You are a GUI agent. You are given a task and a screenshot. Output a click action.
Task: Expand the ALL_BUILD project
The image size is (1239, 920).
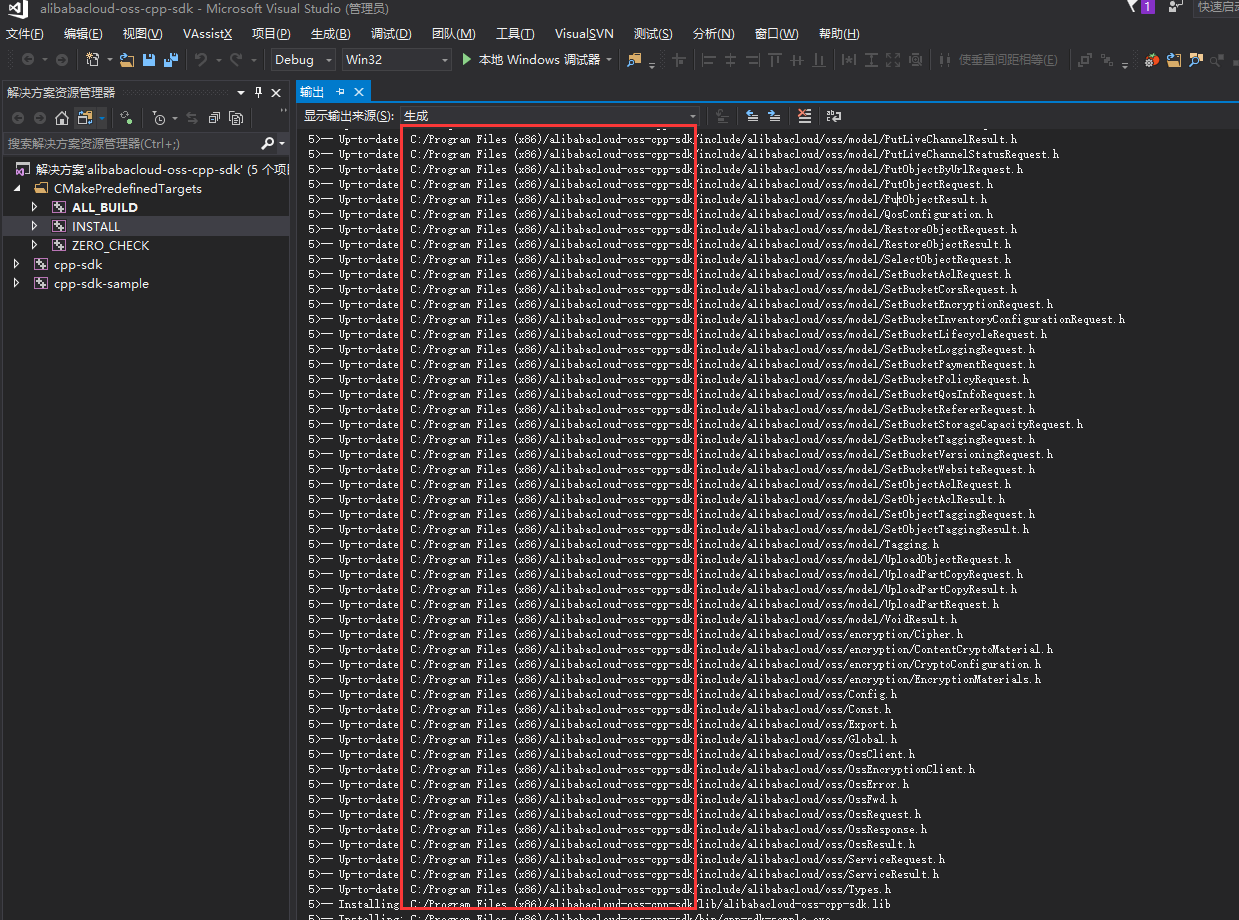click(35, 207)
